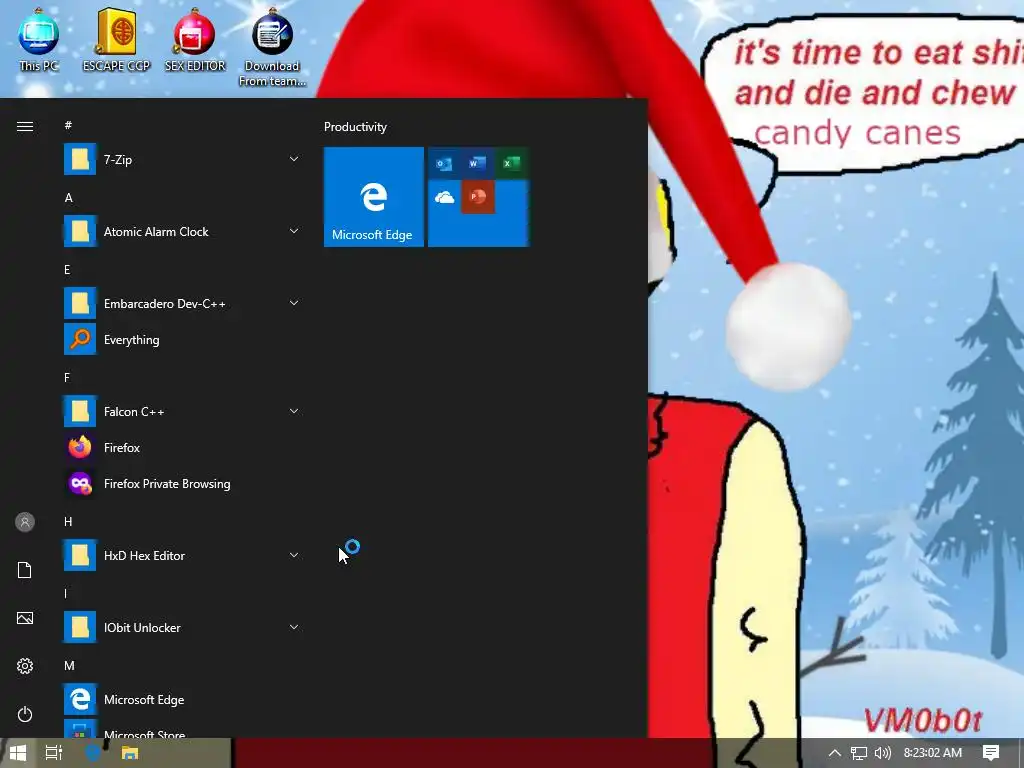The width and height of the screenshot is (1024, 768).
Task: Open the Atomic Alarm Clock folder entry
Action: (x=183, y=231)
